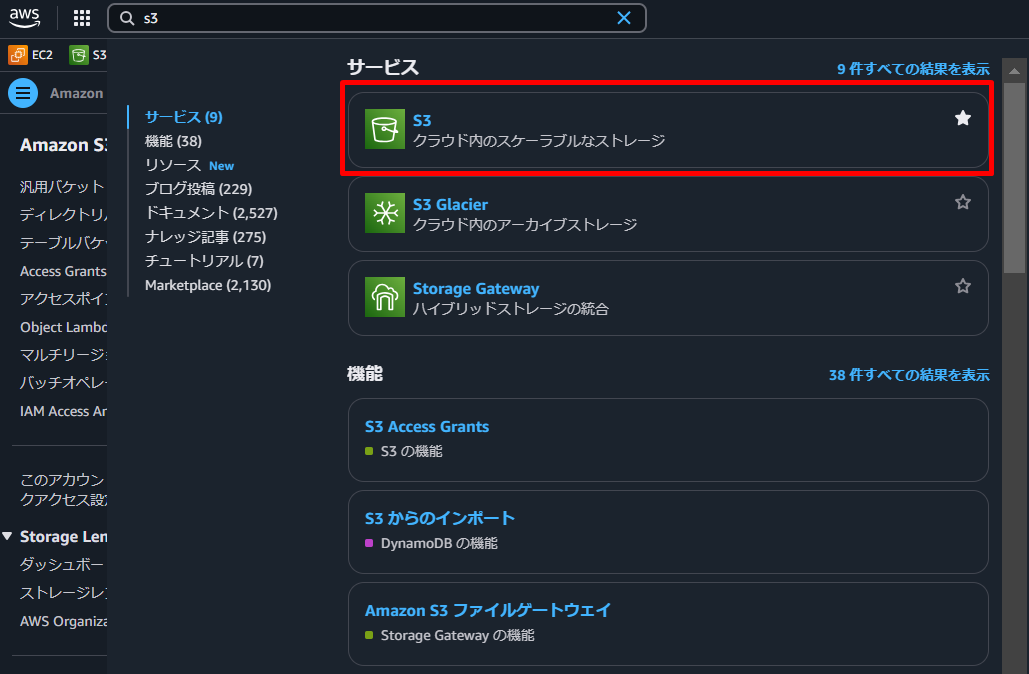Open マルチリージョン sidebar item
Viewport: 1029px width, 674px height.
click(x=63, y=355)
